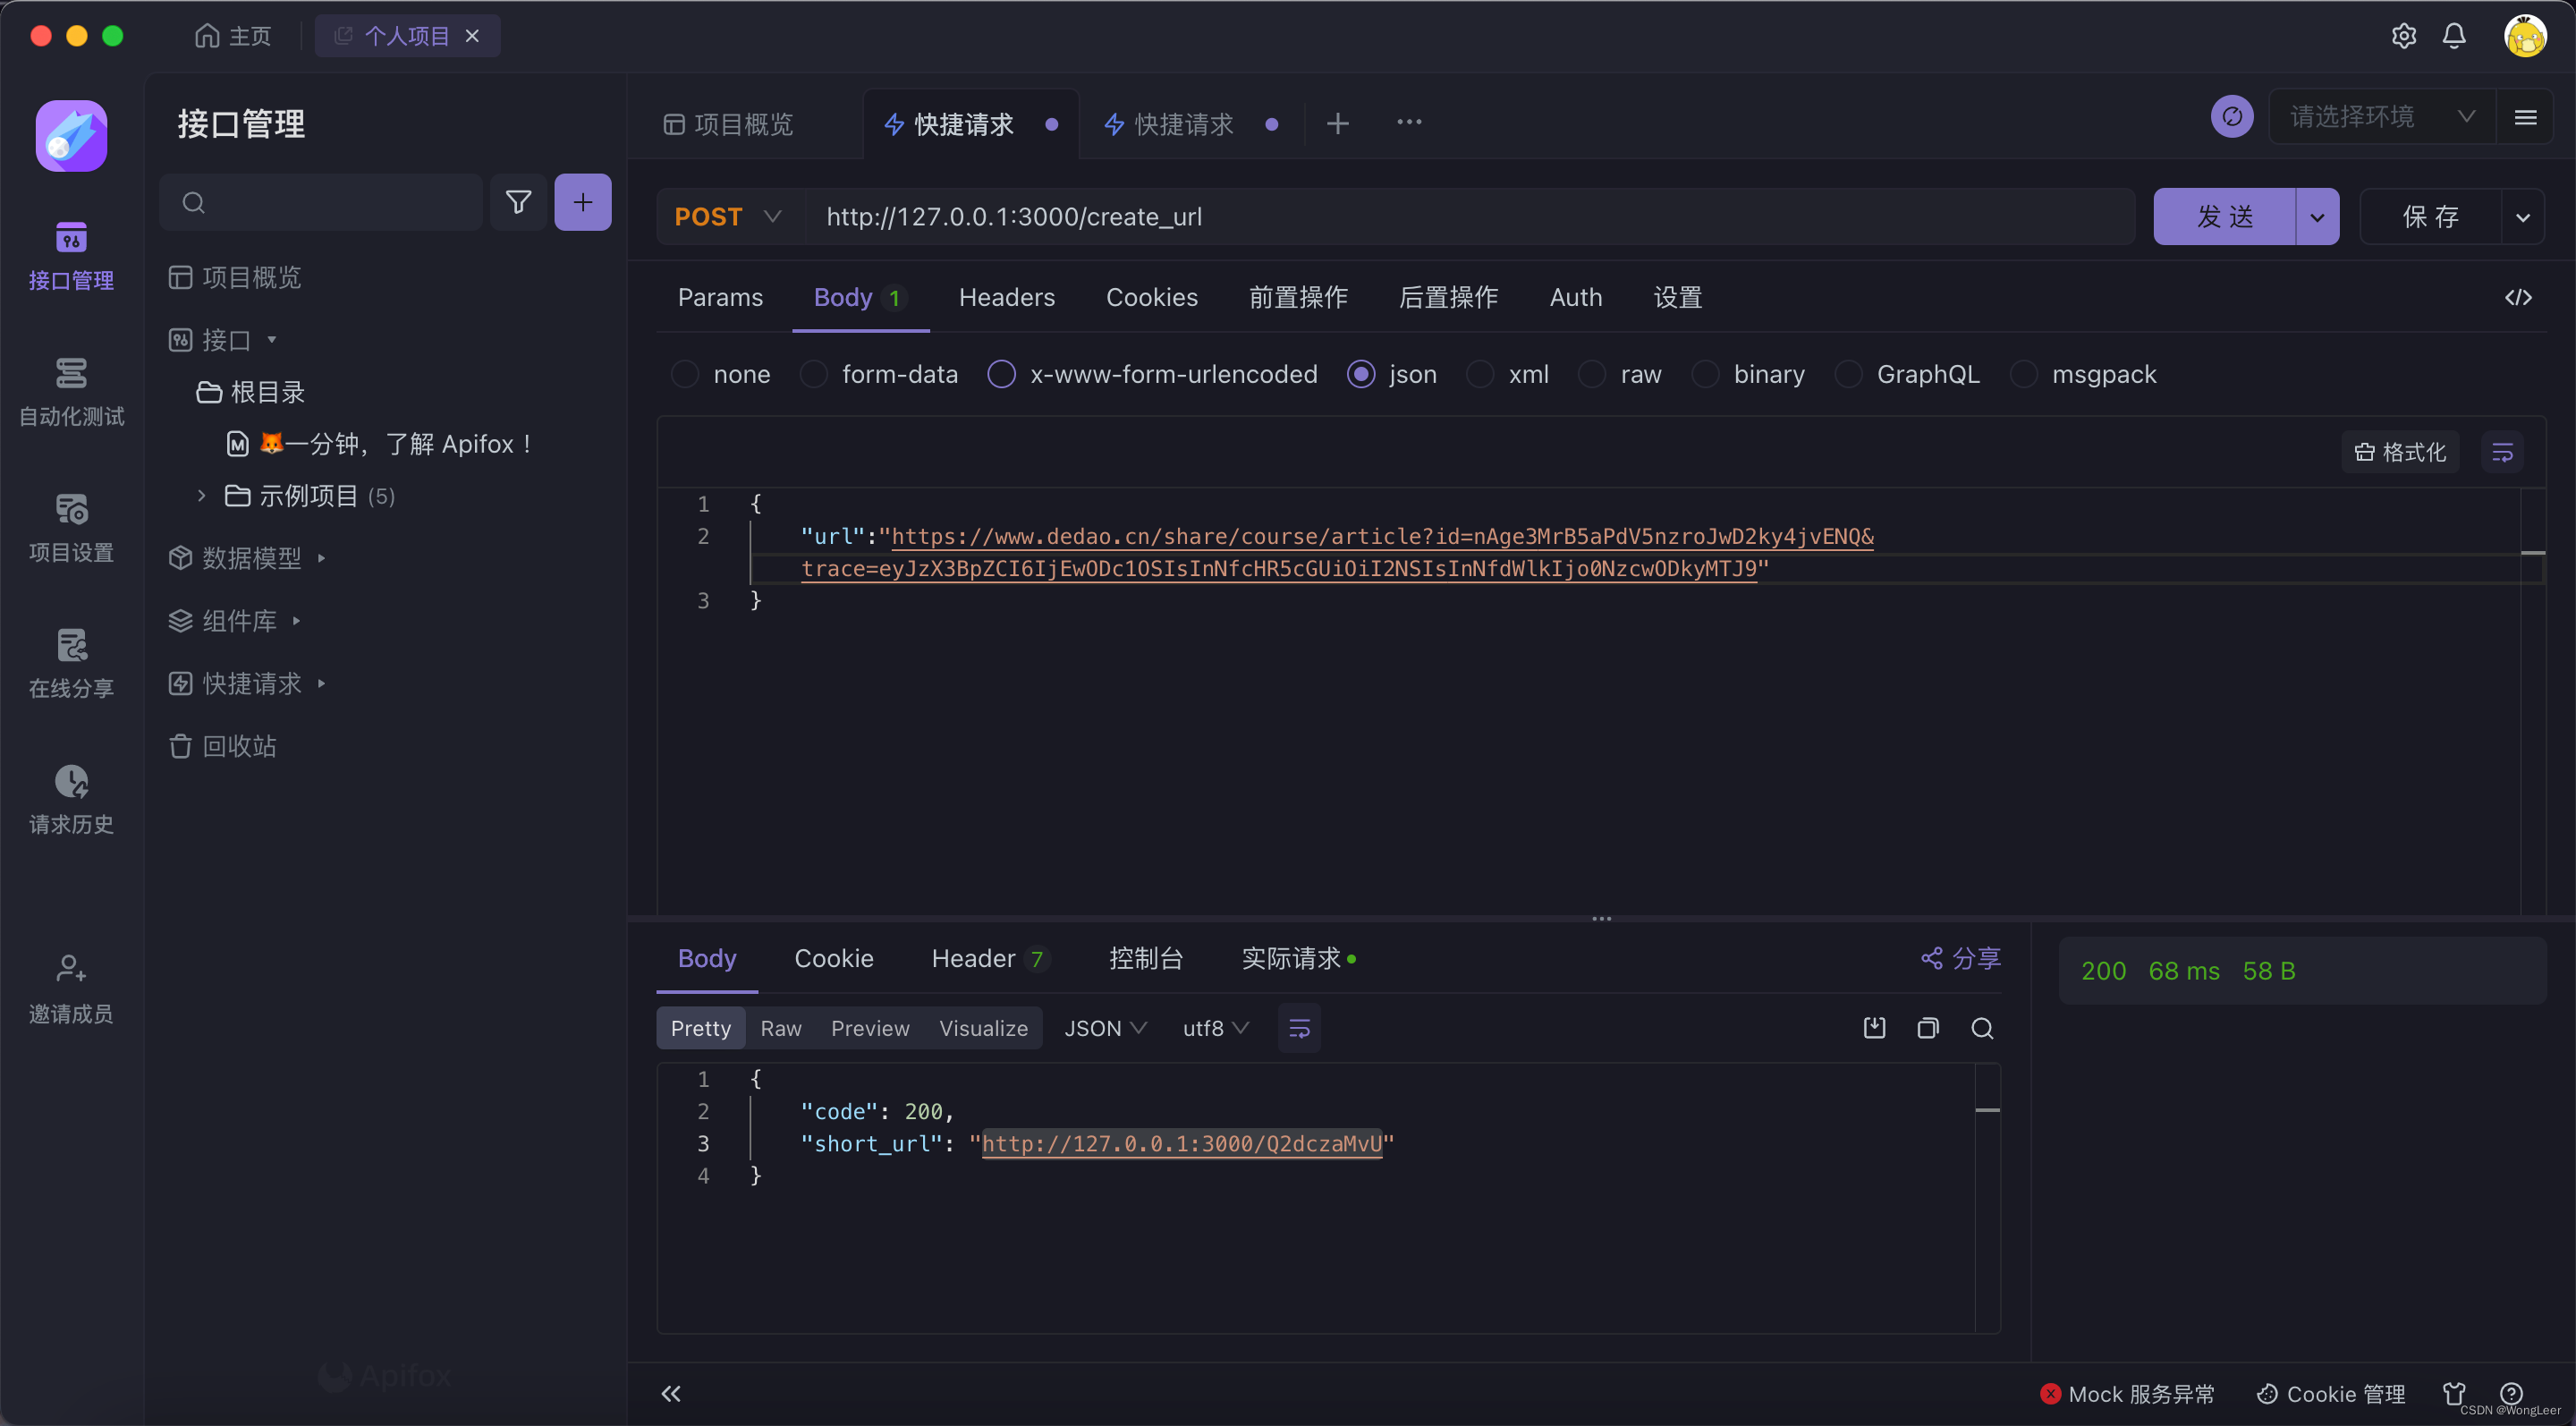
Task: Switch to the Headers request tab
Action: pyautogui.click(x=1006, y=298)
